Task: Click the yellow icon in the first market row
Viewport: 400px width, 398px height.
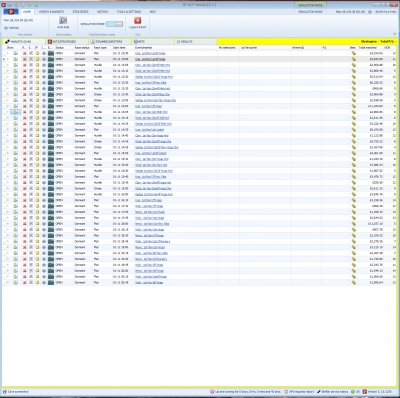Action: 38,53
